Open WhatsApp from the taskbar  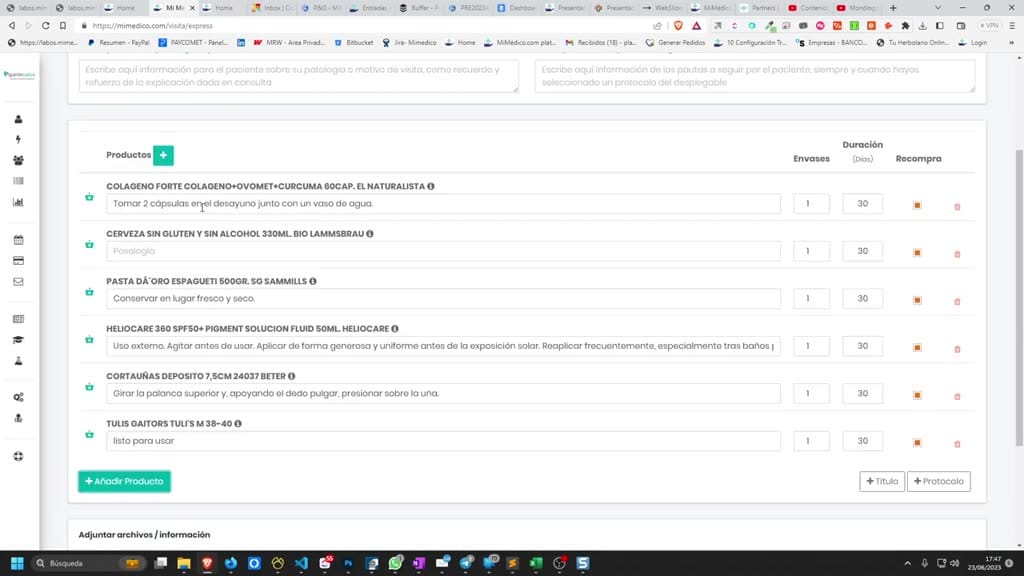395,563
